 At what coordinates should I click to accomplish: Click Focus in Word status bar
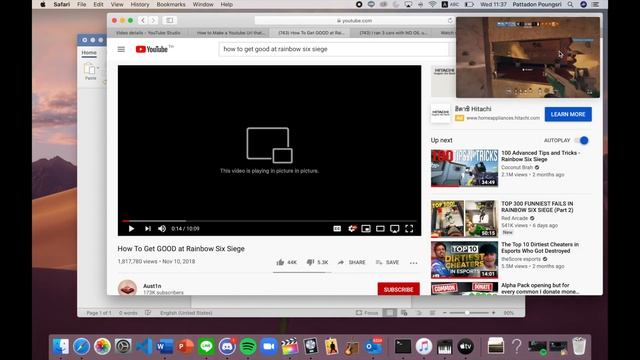(367, 313)
